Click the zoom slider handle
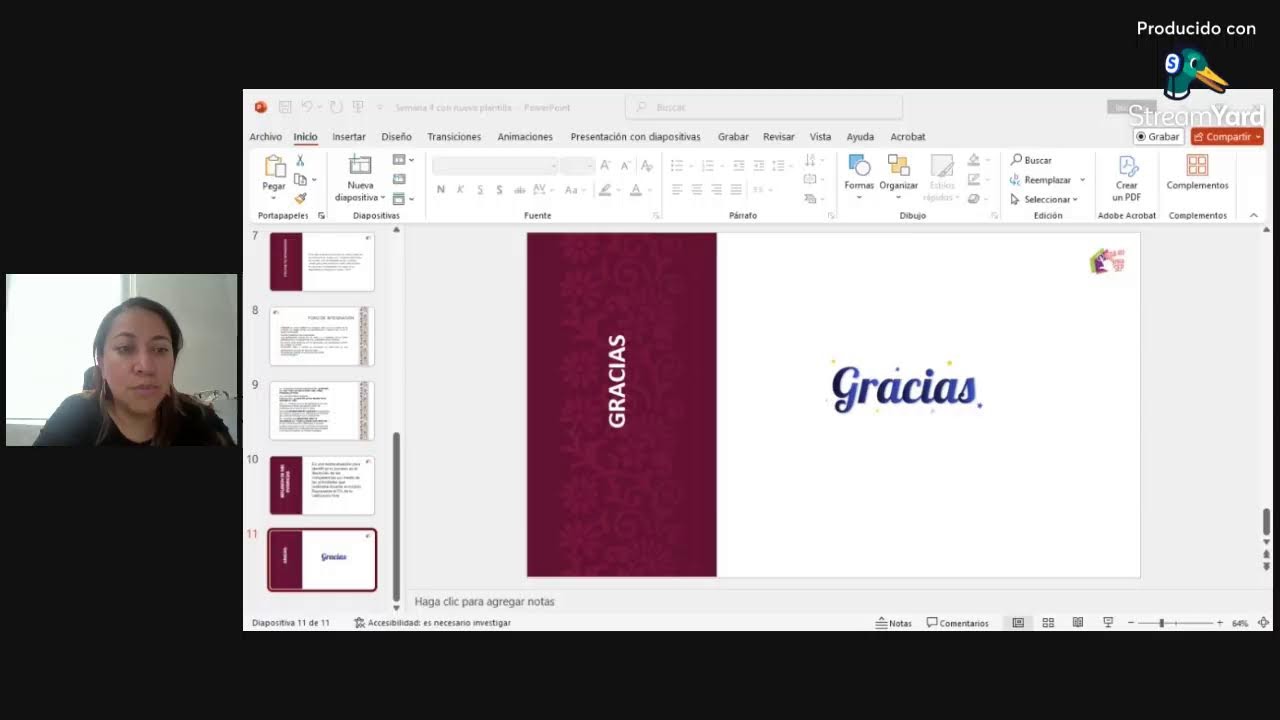The image size is (1280, 720). [x=1162, y=623]
